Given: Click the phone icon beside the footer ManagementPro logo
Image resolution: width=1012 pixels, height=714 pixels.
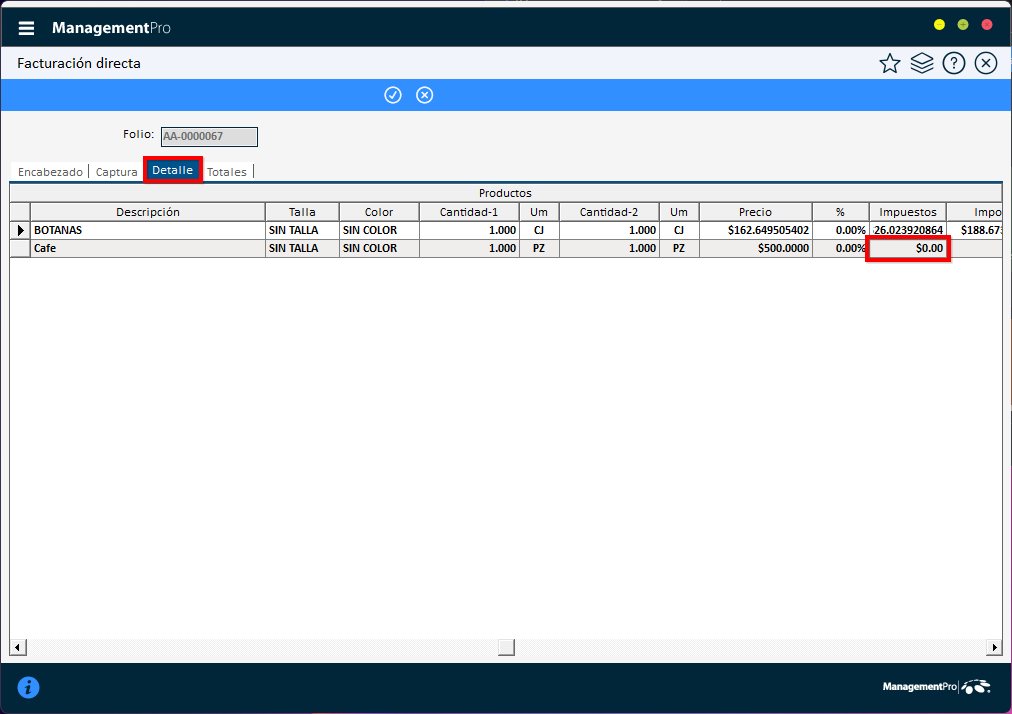Looking at the screenshot, I should point(975,686).
